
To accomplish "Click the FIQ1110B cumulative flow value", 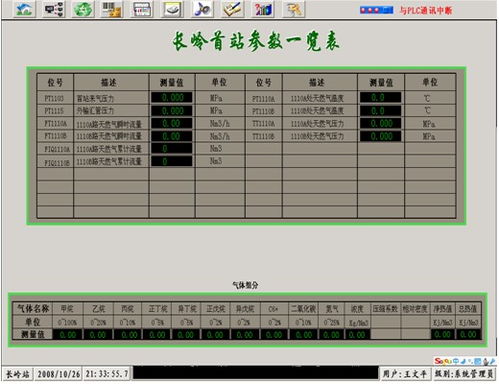I will click(172, 162).
